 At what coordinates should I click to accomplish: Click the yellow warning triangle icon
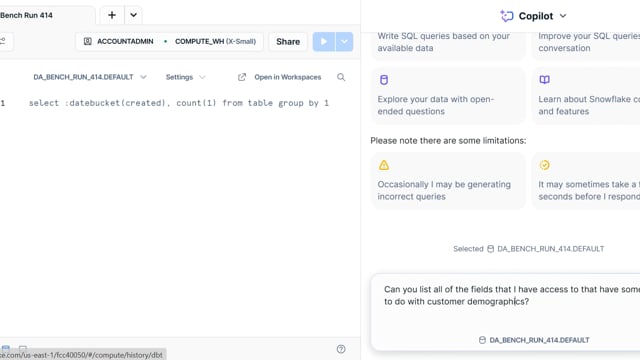pos(384,165)
